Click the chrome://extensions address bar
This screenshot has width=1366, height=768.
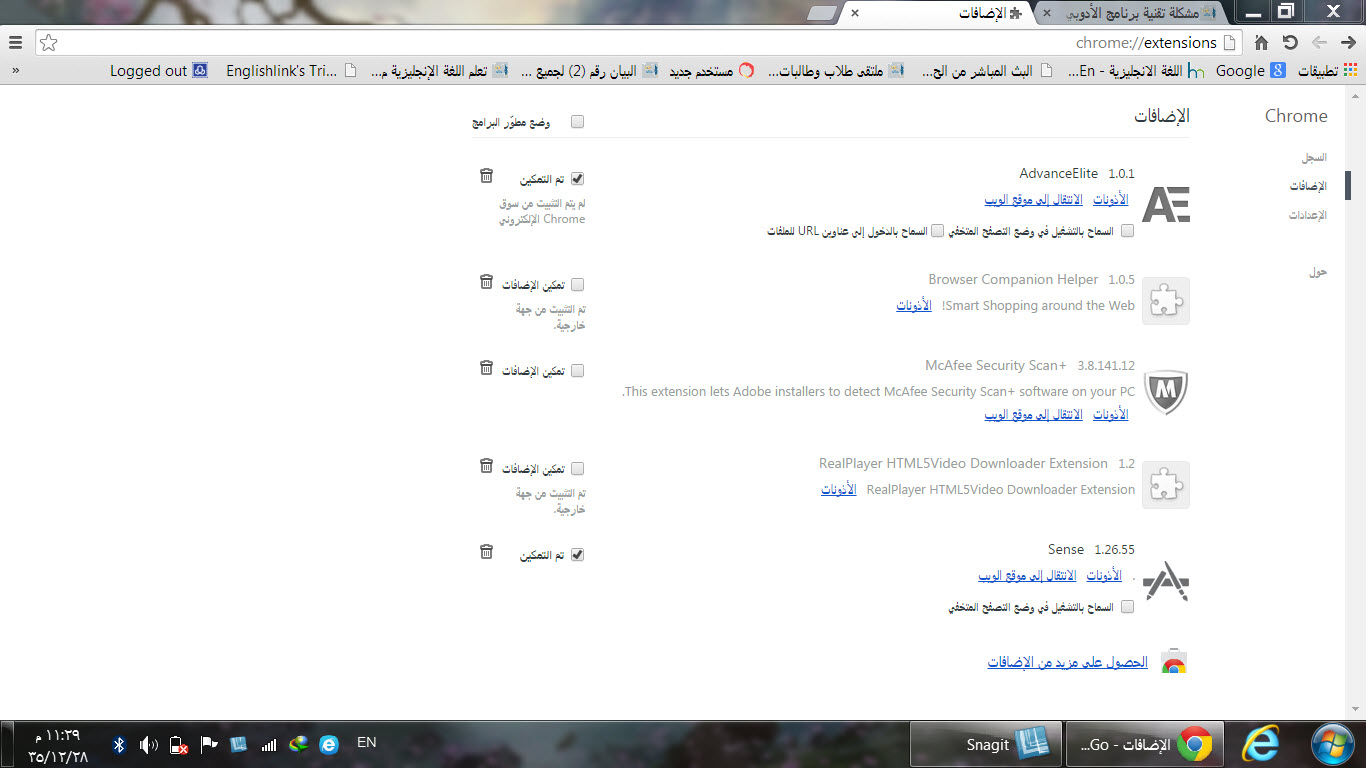[x=640, y=43]
